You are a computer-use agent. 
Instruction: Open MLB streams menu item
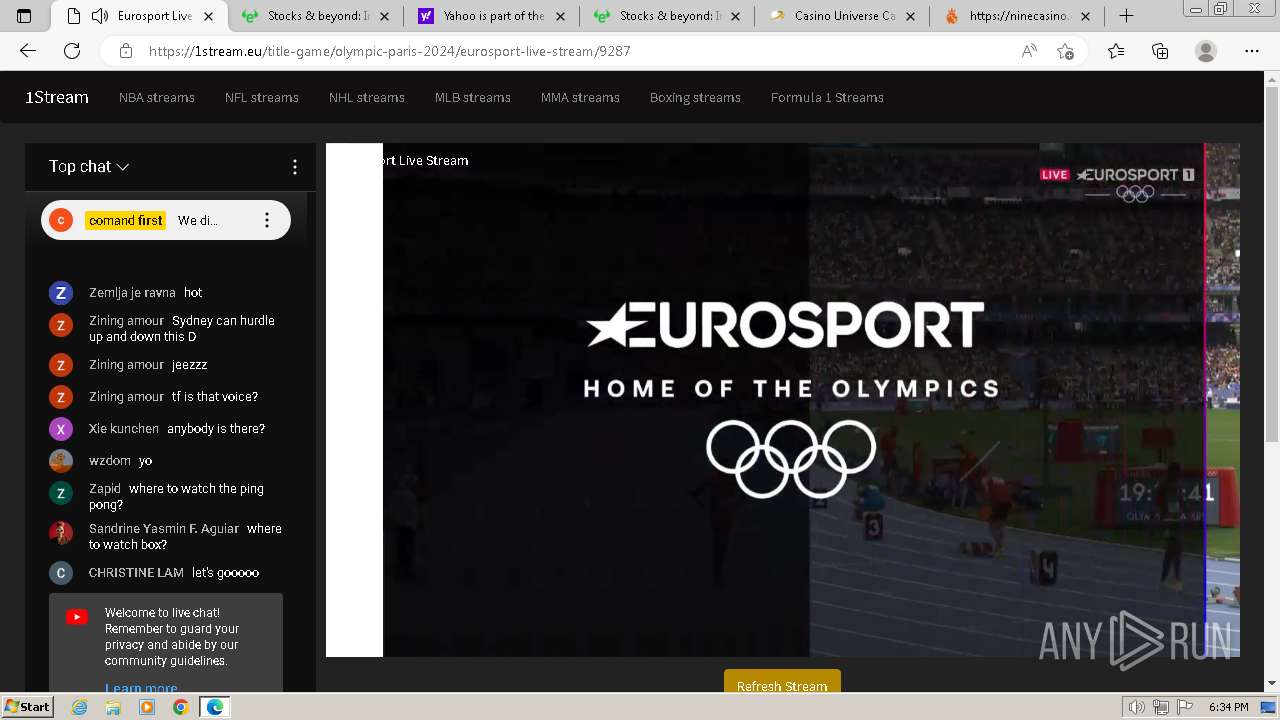[473, 97]
